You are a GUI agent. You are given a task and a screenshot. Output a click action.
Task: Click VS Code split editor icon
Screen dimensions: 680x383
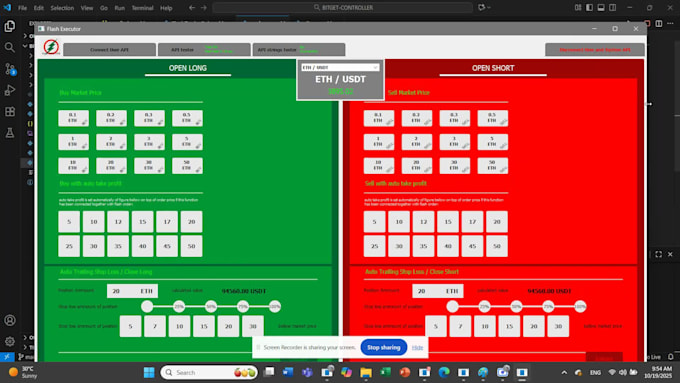[x=659, y=23]
